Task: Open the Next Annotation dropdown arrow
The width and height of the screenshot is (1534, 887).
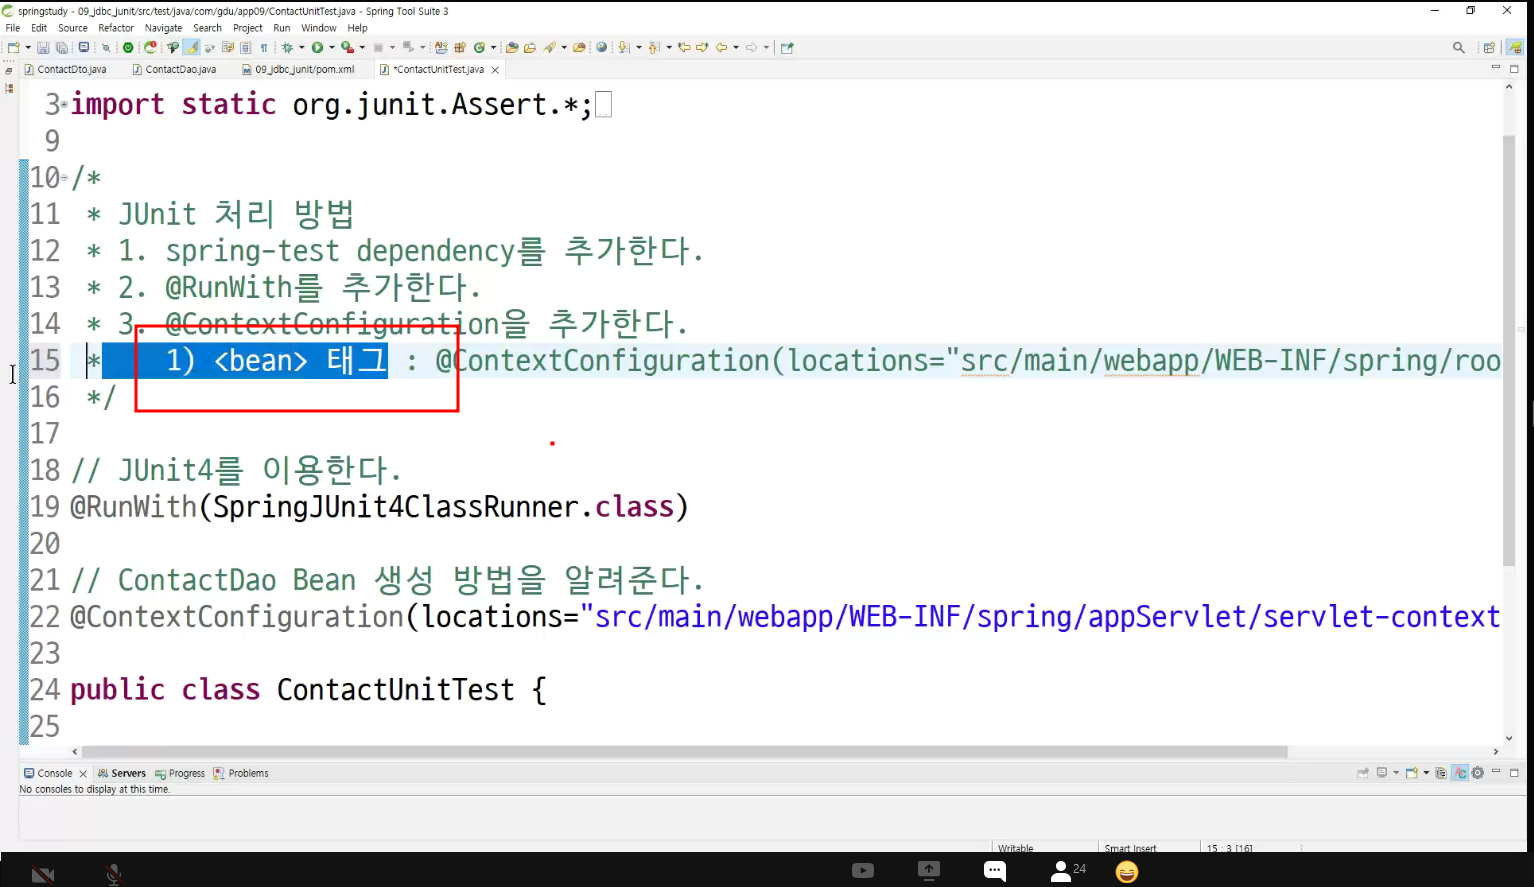Action: pos(639,47)
